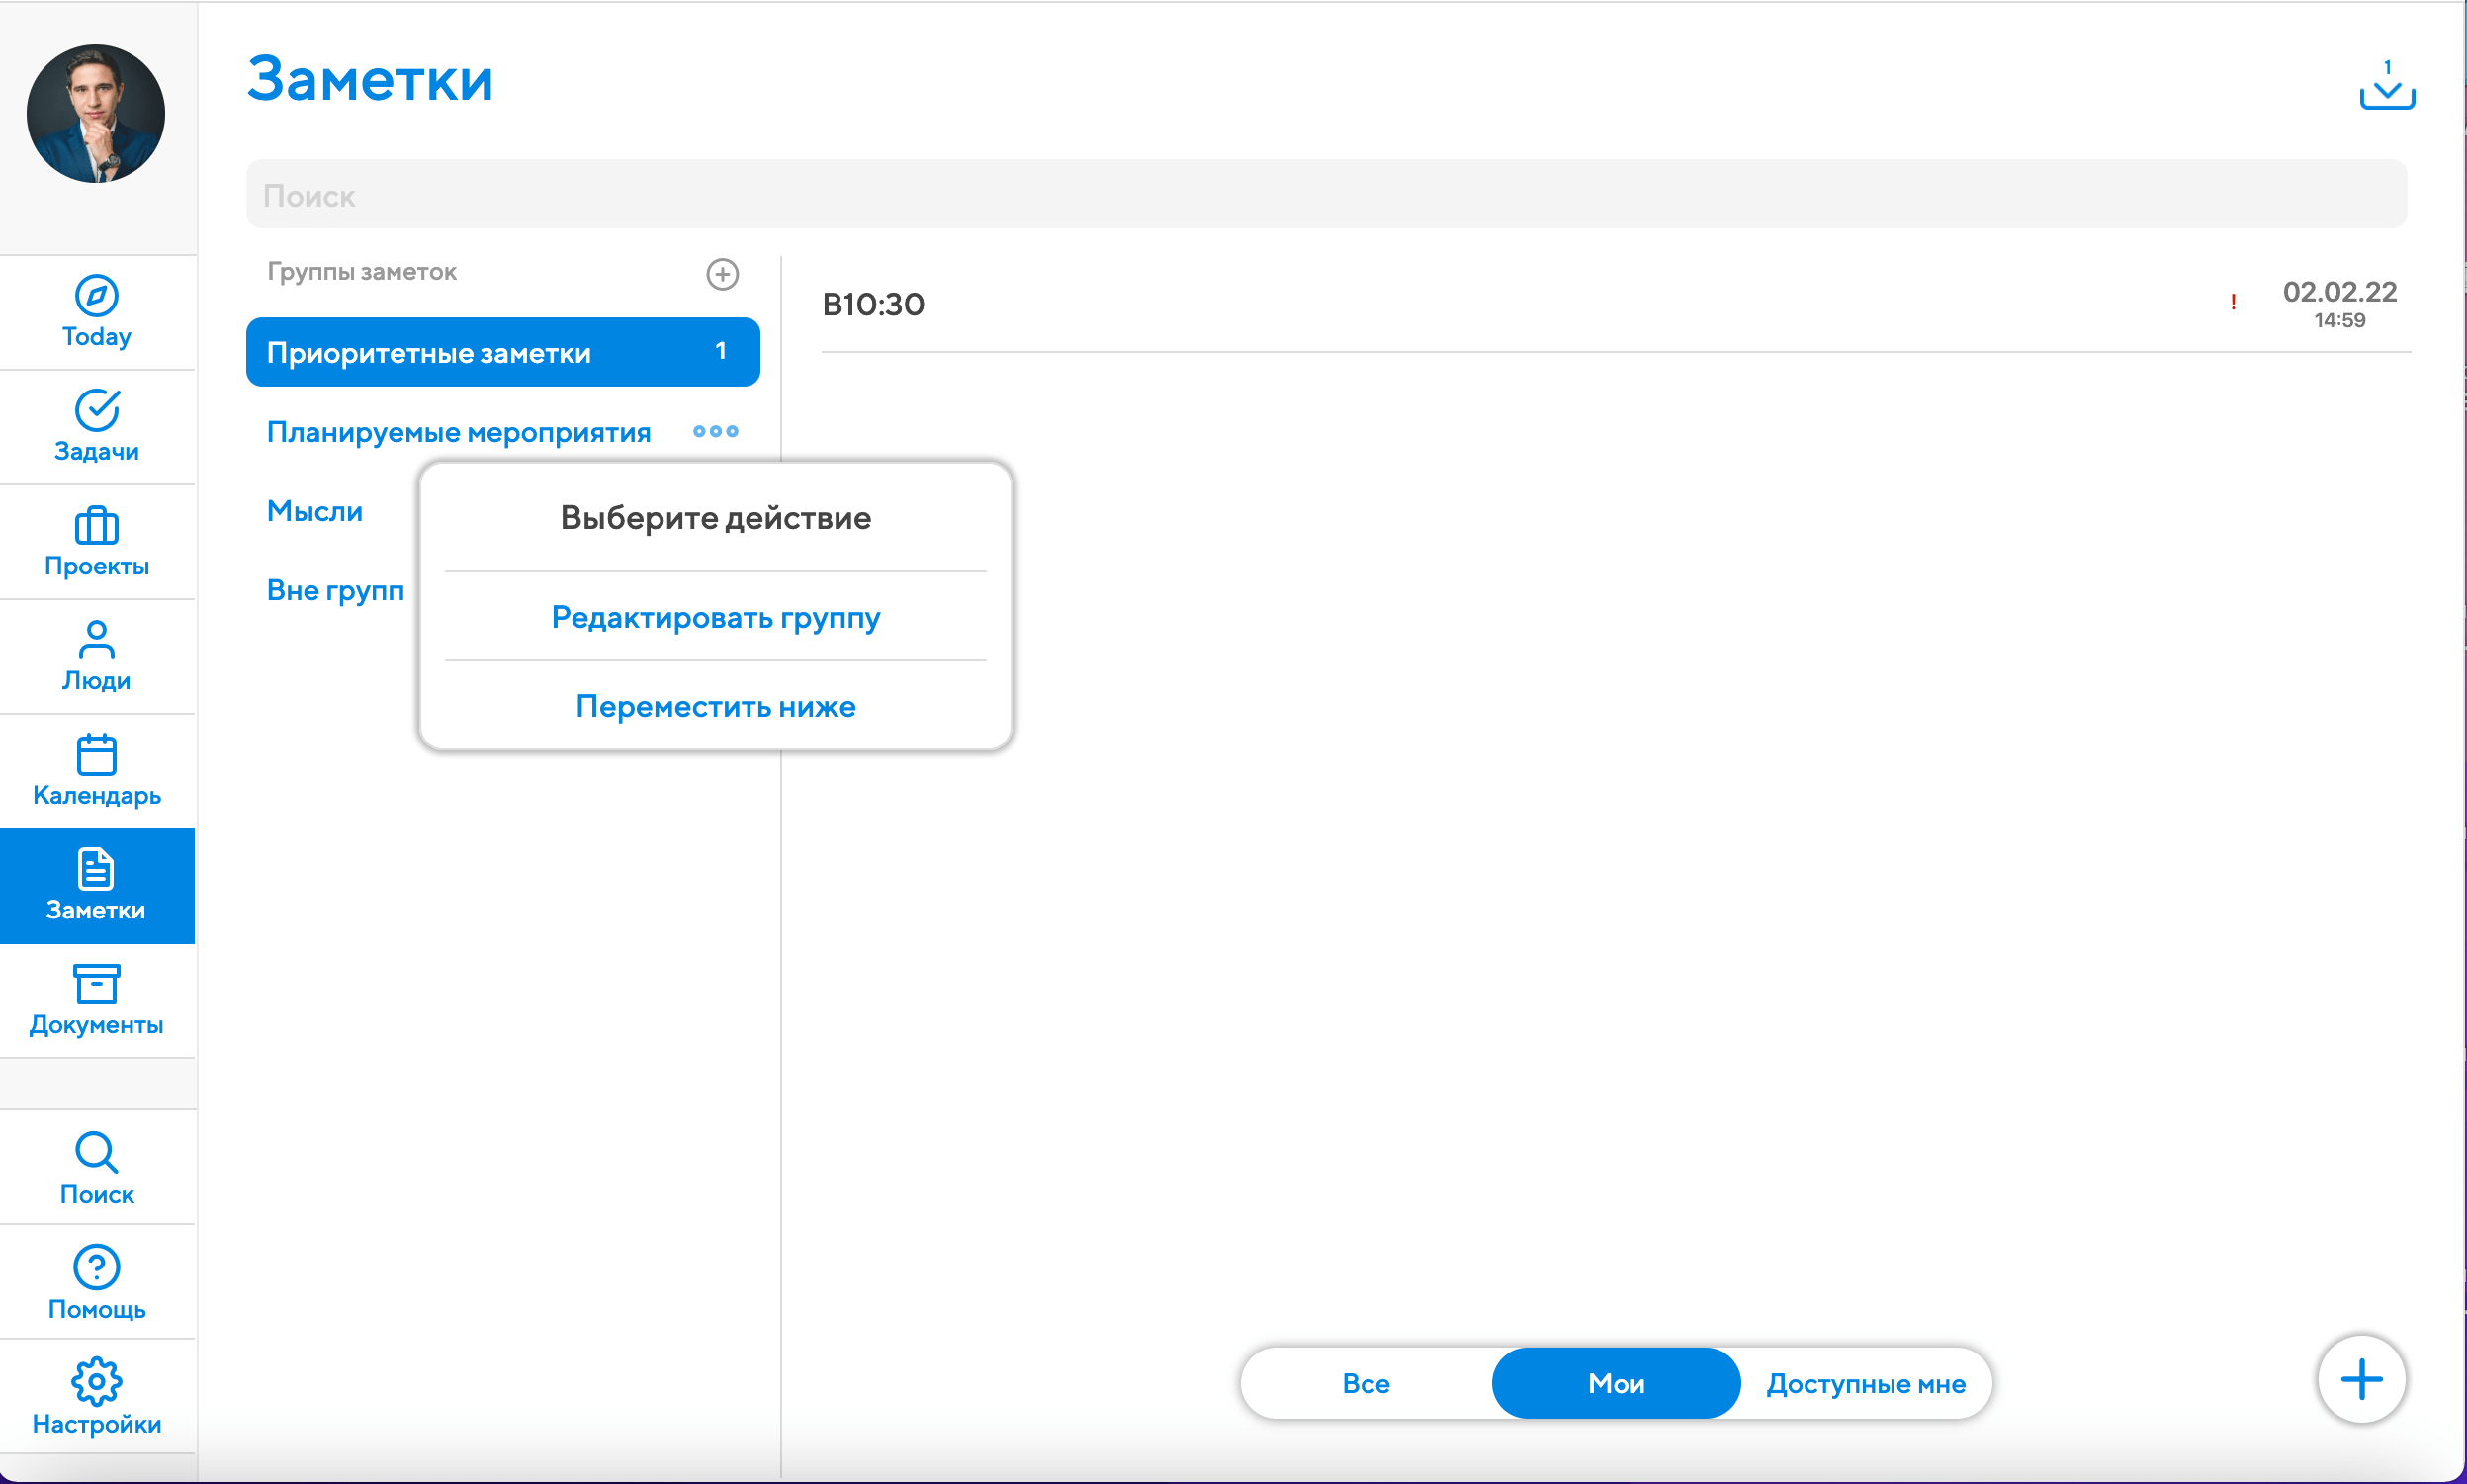Add a new note group
This screenshot has height=1484, width=2467.
coord(722,273)
